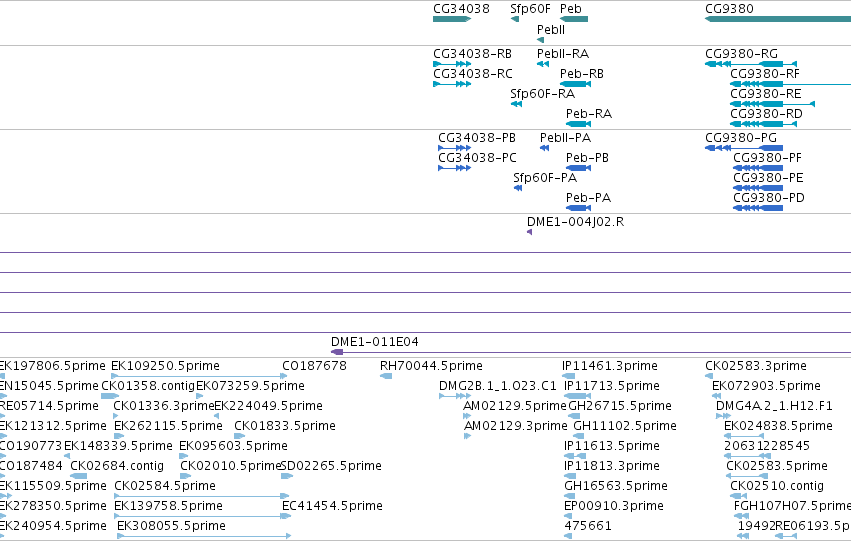The width and height of the screenshot is (851, 541).
Task: Click the EK073259.5prime EST
Action: point(199,396)
